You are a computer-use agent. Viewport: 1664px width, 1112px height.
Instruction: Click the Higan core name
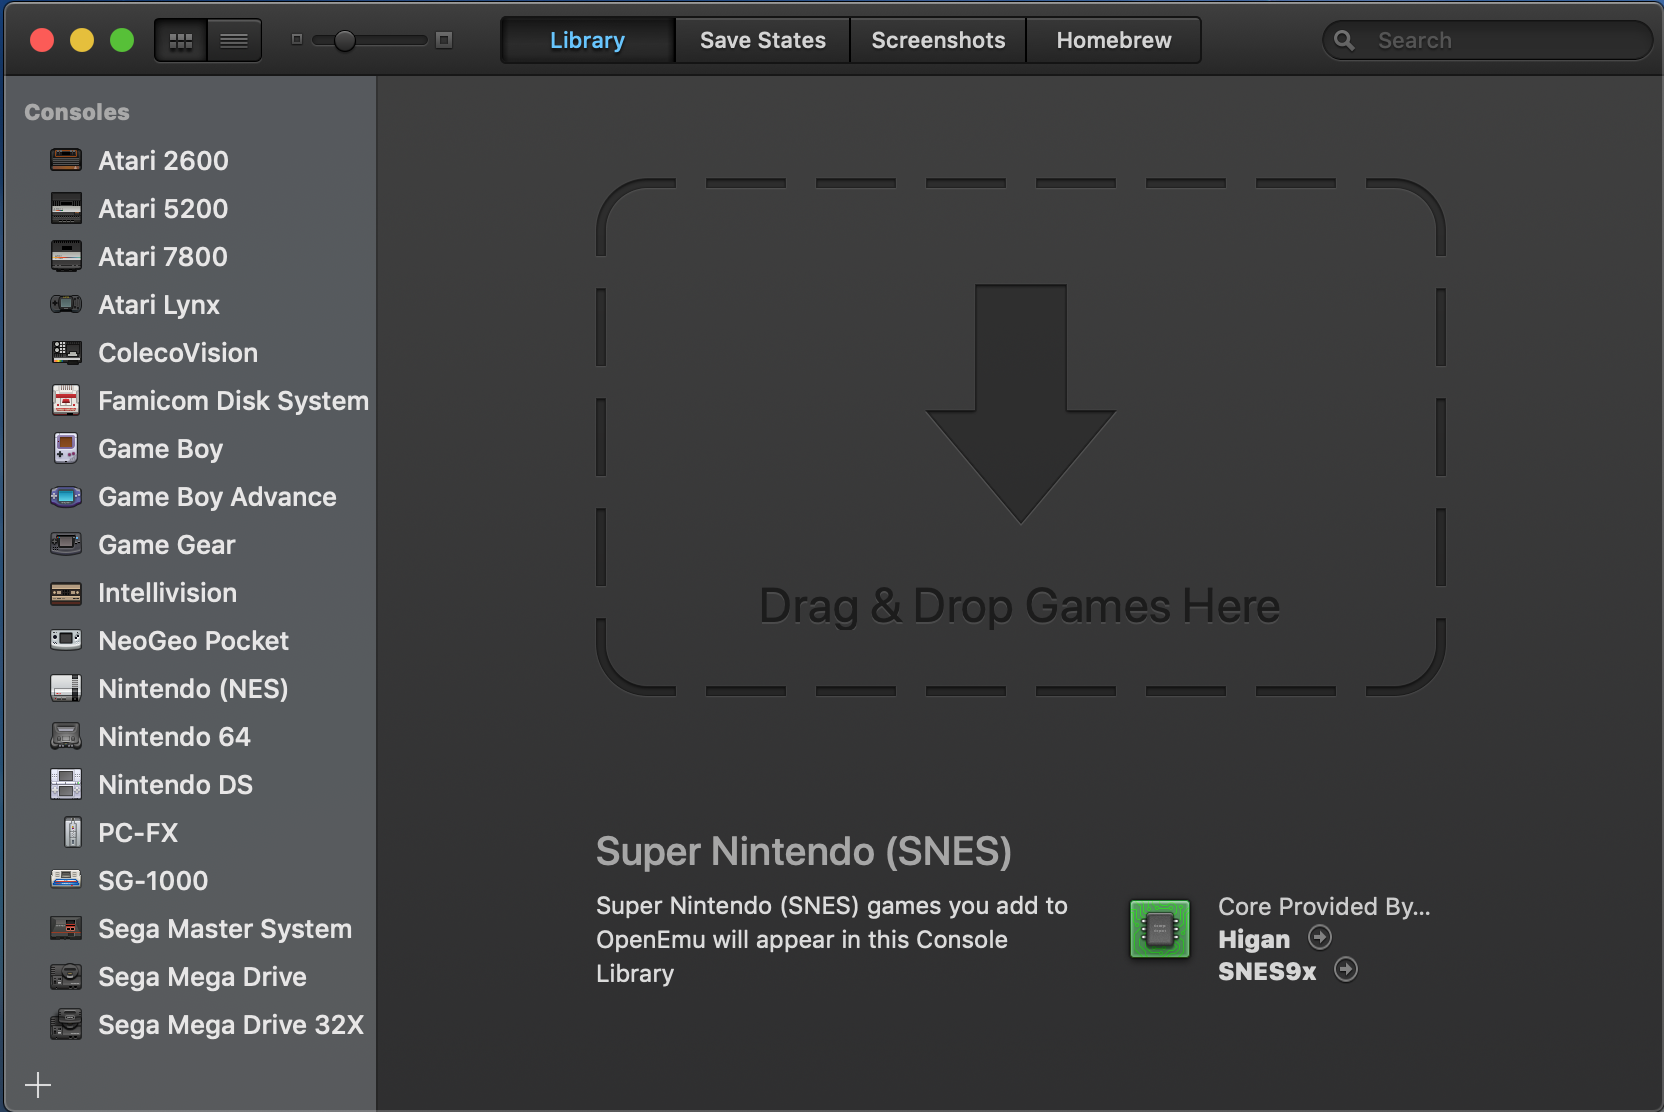tap(1254, 939)
